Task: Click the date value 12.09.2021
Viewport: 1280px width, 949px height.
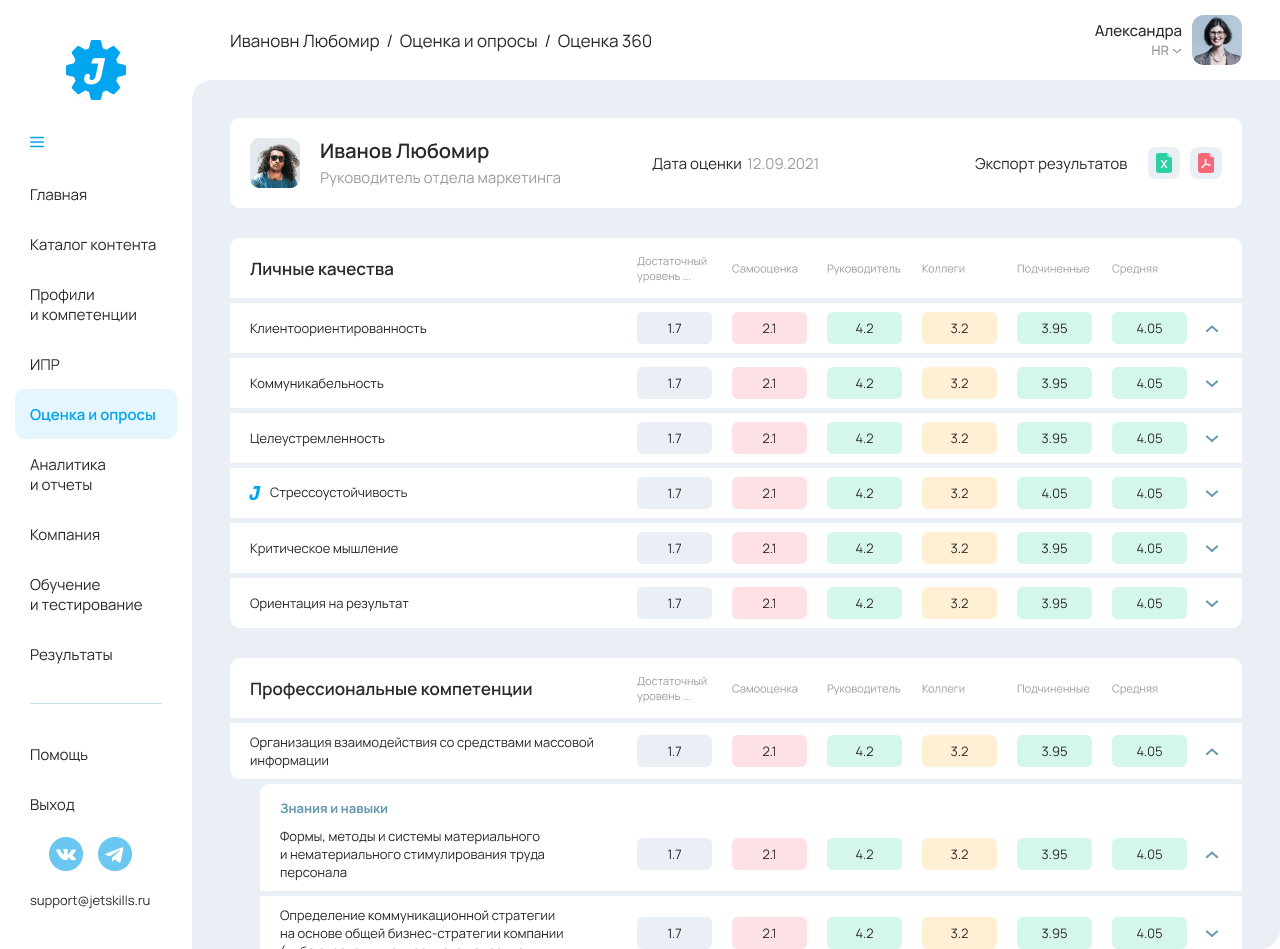Action: [x=783, y=163]
